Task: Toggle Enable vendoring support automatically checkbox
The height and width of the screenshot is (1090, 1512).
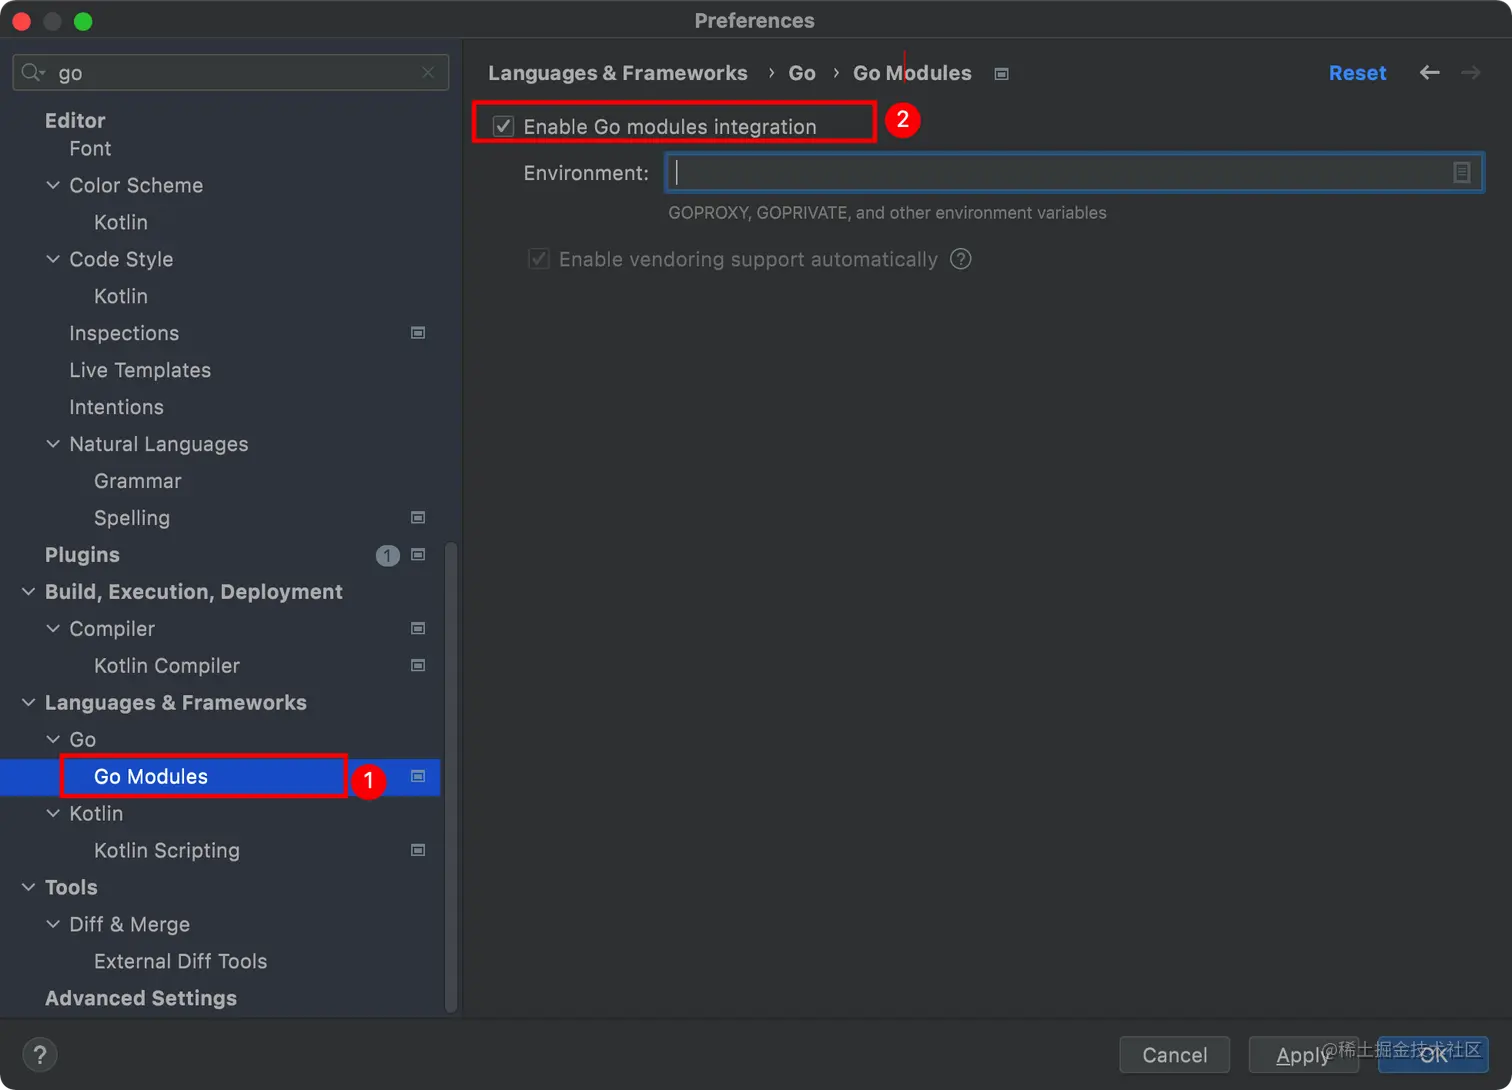Action: (539, 259)
